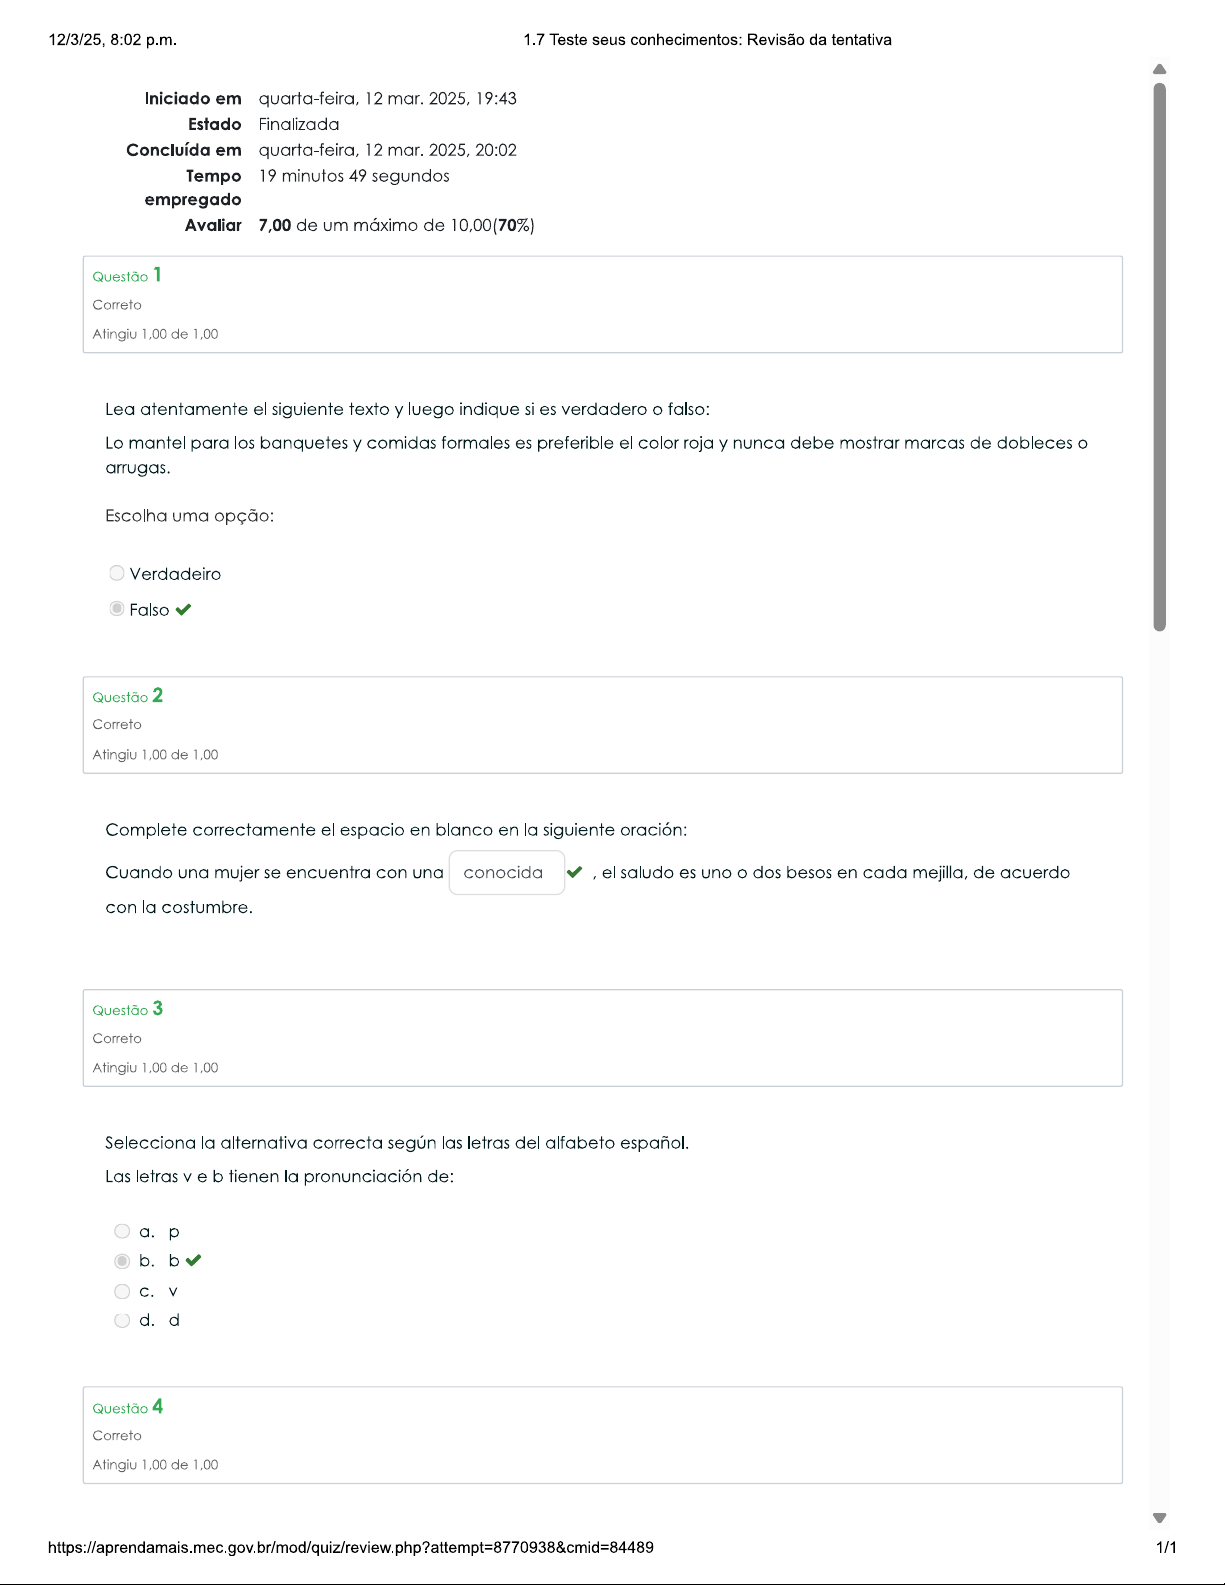1225x1585 pixels.
Task: Open the Questão 1 header link
Action: coord(127,275)
